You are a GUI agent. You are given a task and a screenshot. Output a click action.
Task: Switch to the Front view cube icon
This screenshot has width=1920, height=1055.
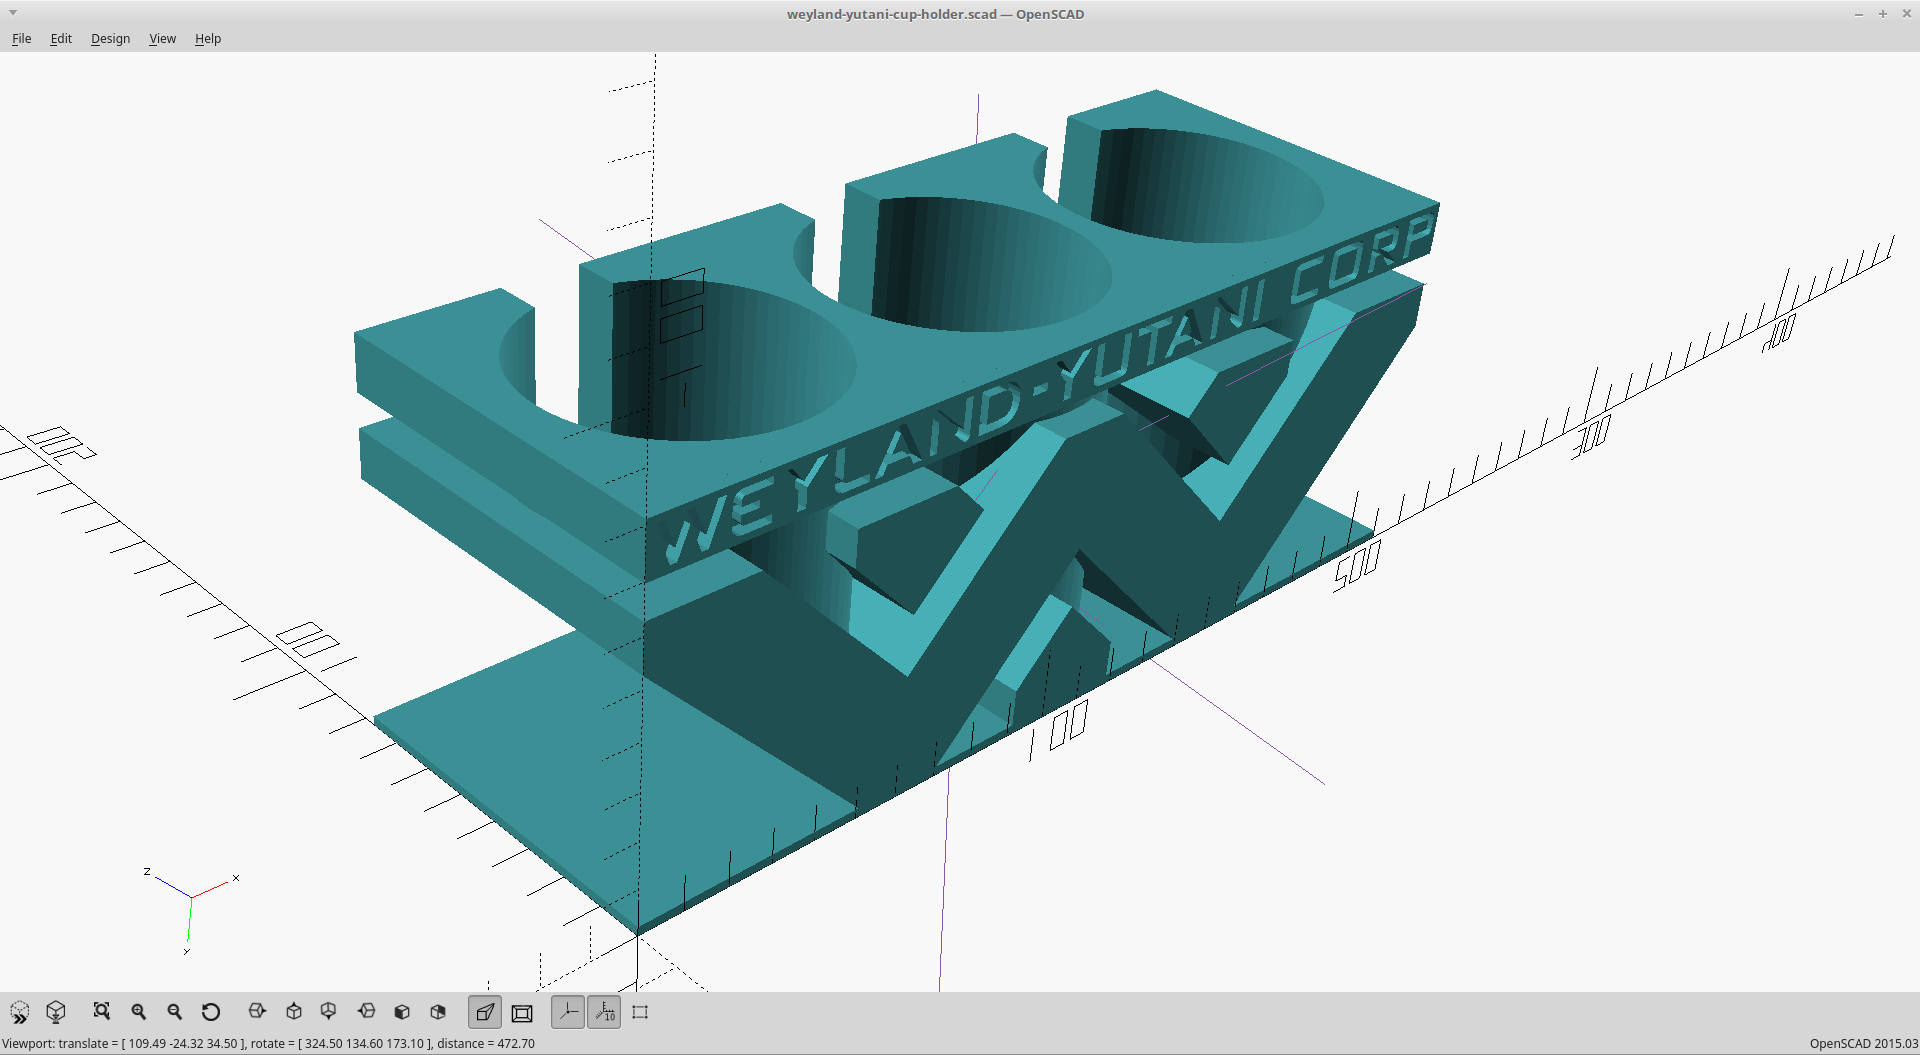pos(402,1012)
